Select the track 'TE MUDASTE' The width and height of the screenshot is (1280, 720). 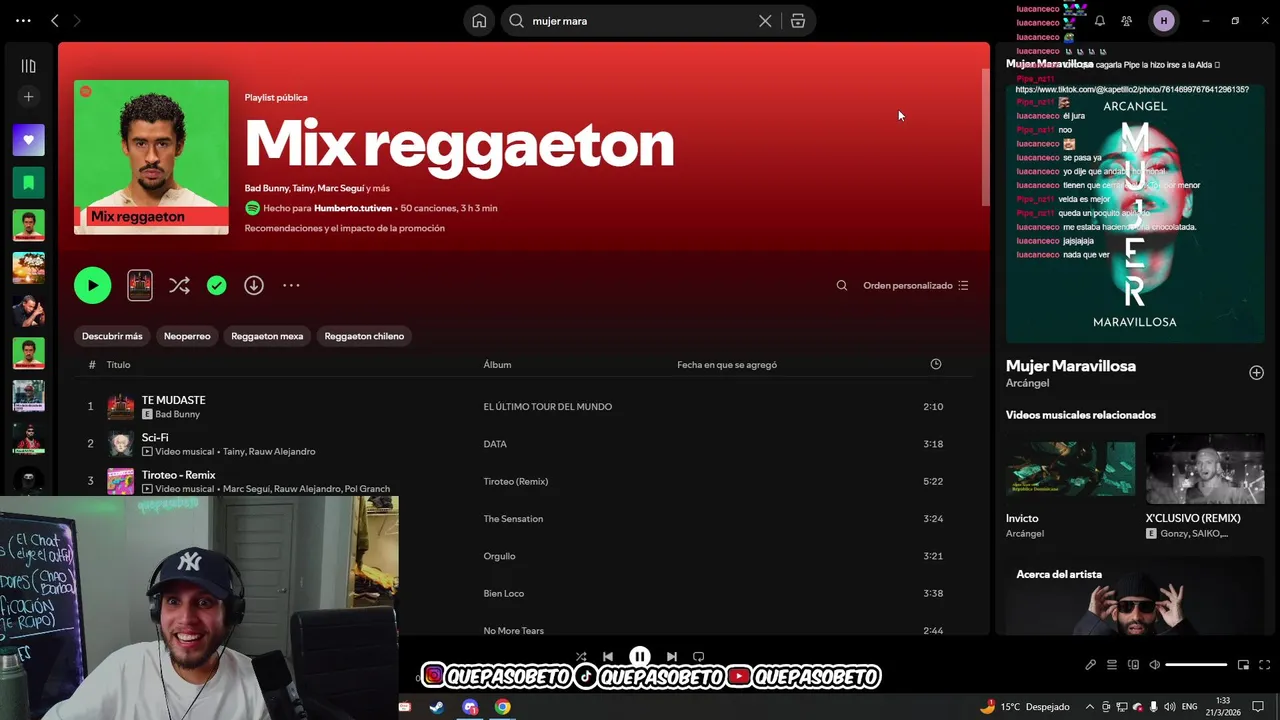tap(174, 400)
